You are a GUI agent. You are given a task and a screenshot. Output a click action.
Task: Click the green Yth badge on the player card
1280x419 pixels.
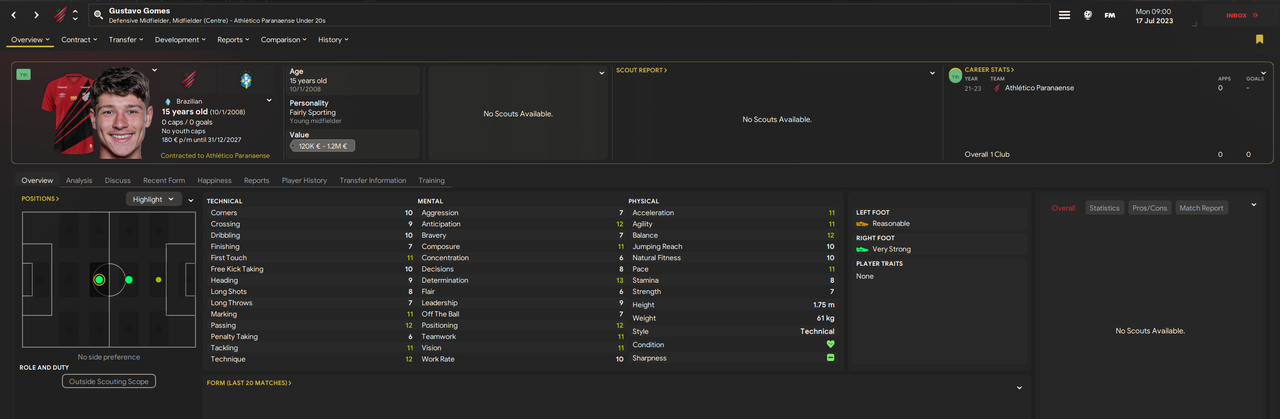(x=23, y=74)
